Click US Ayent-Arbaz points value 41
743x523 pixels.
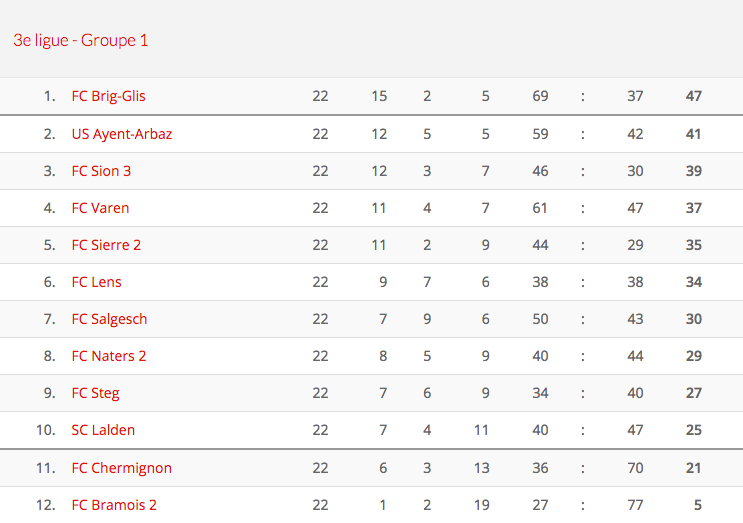(693, 134)
